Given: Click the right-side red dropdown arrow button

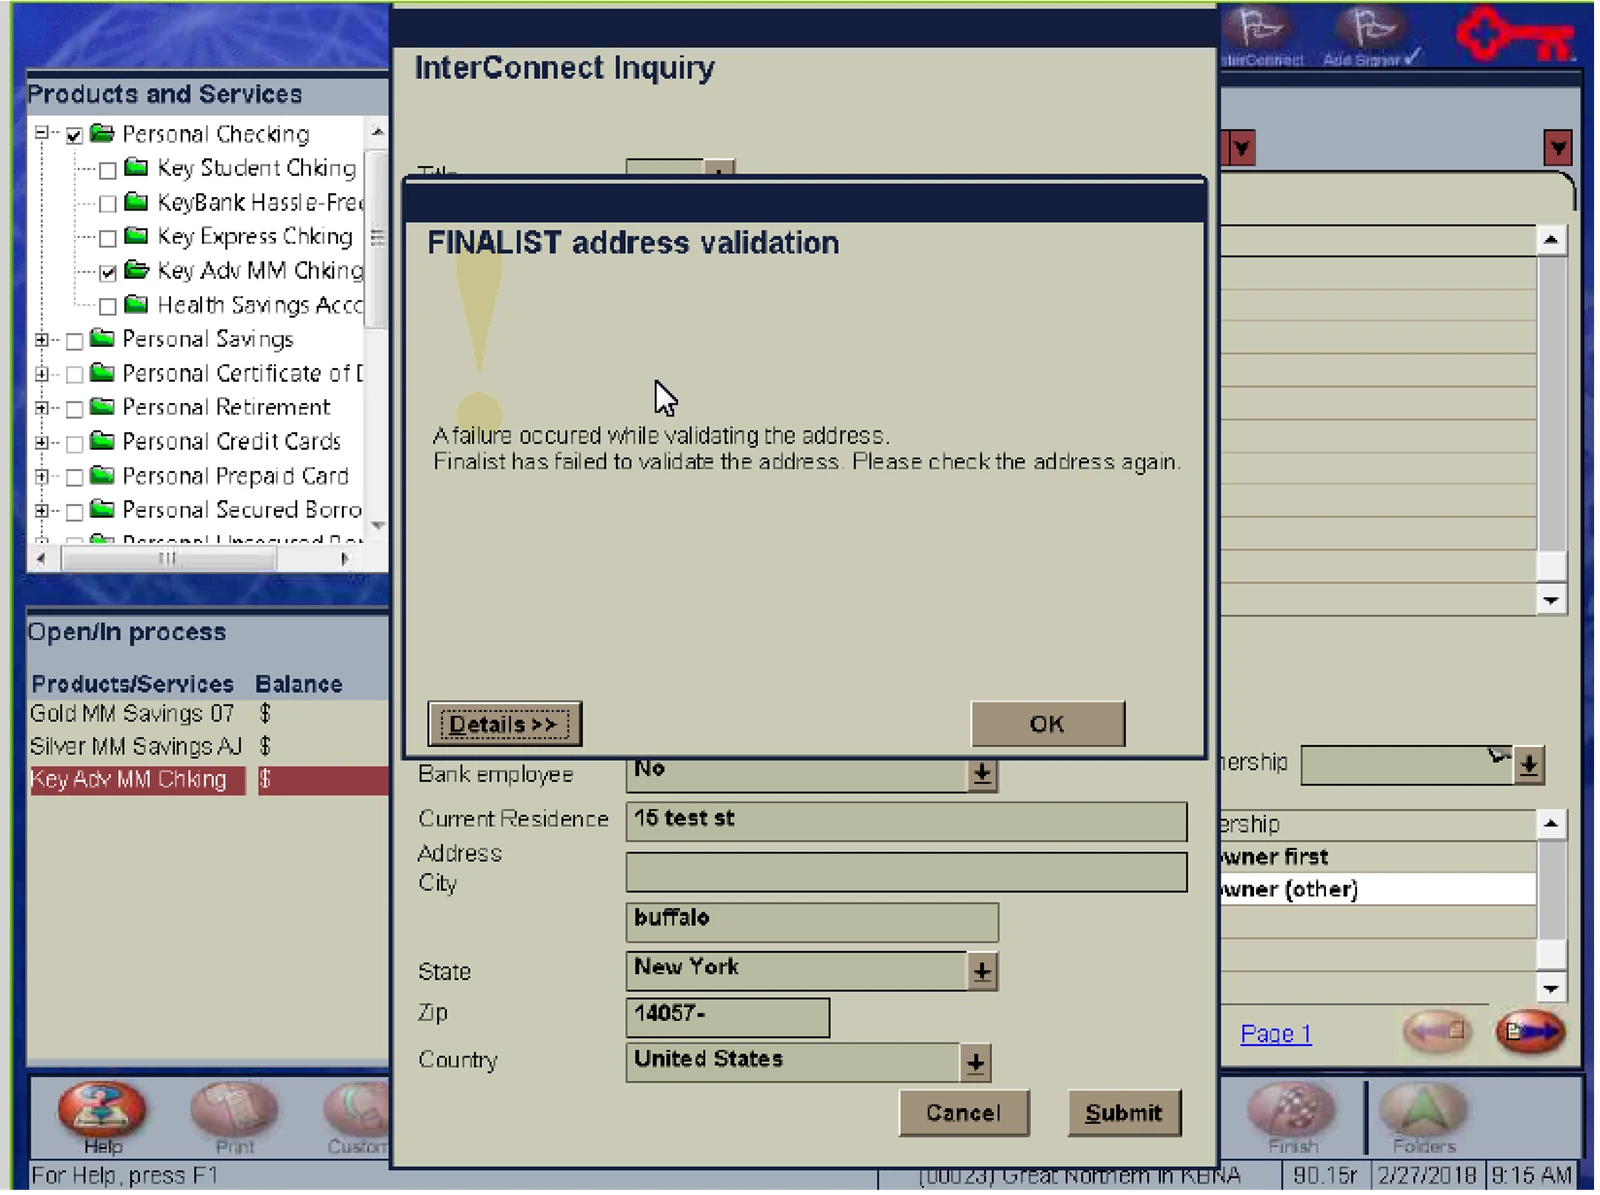Looking at the screenshot, I should tap(1557, 148).
